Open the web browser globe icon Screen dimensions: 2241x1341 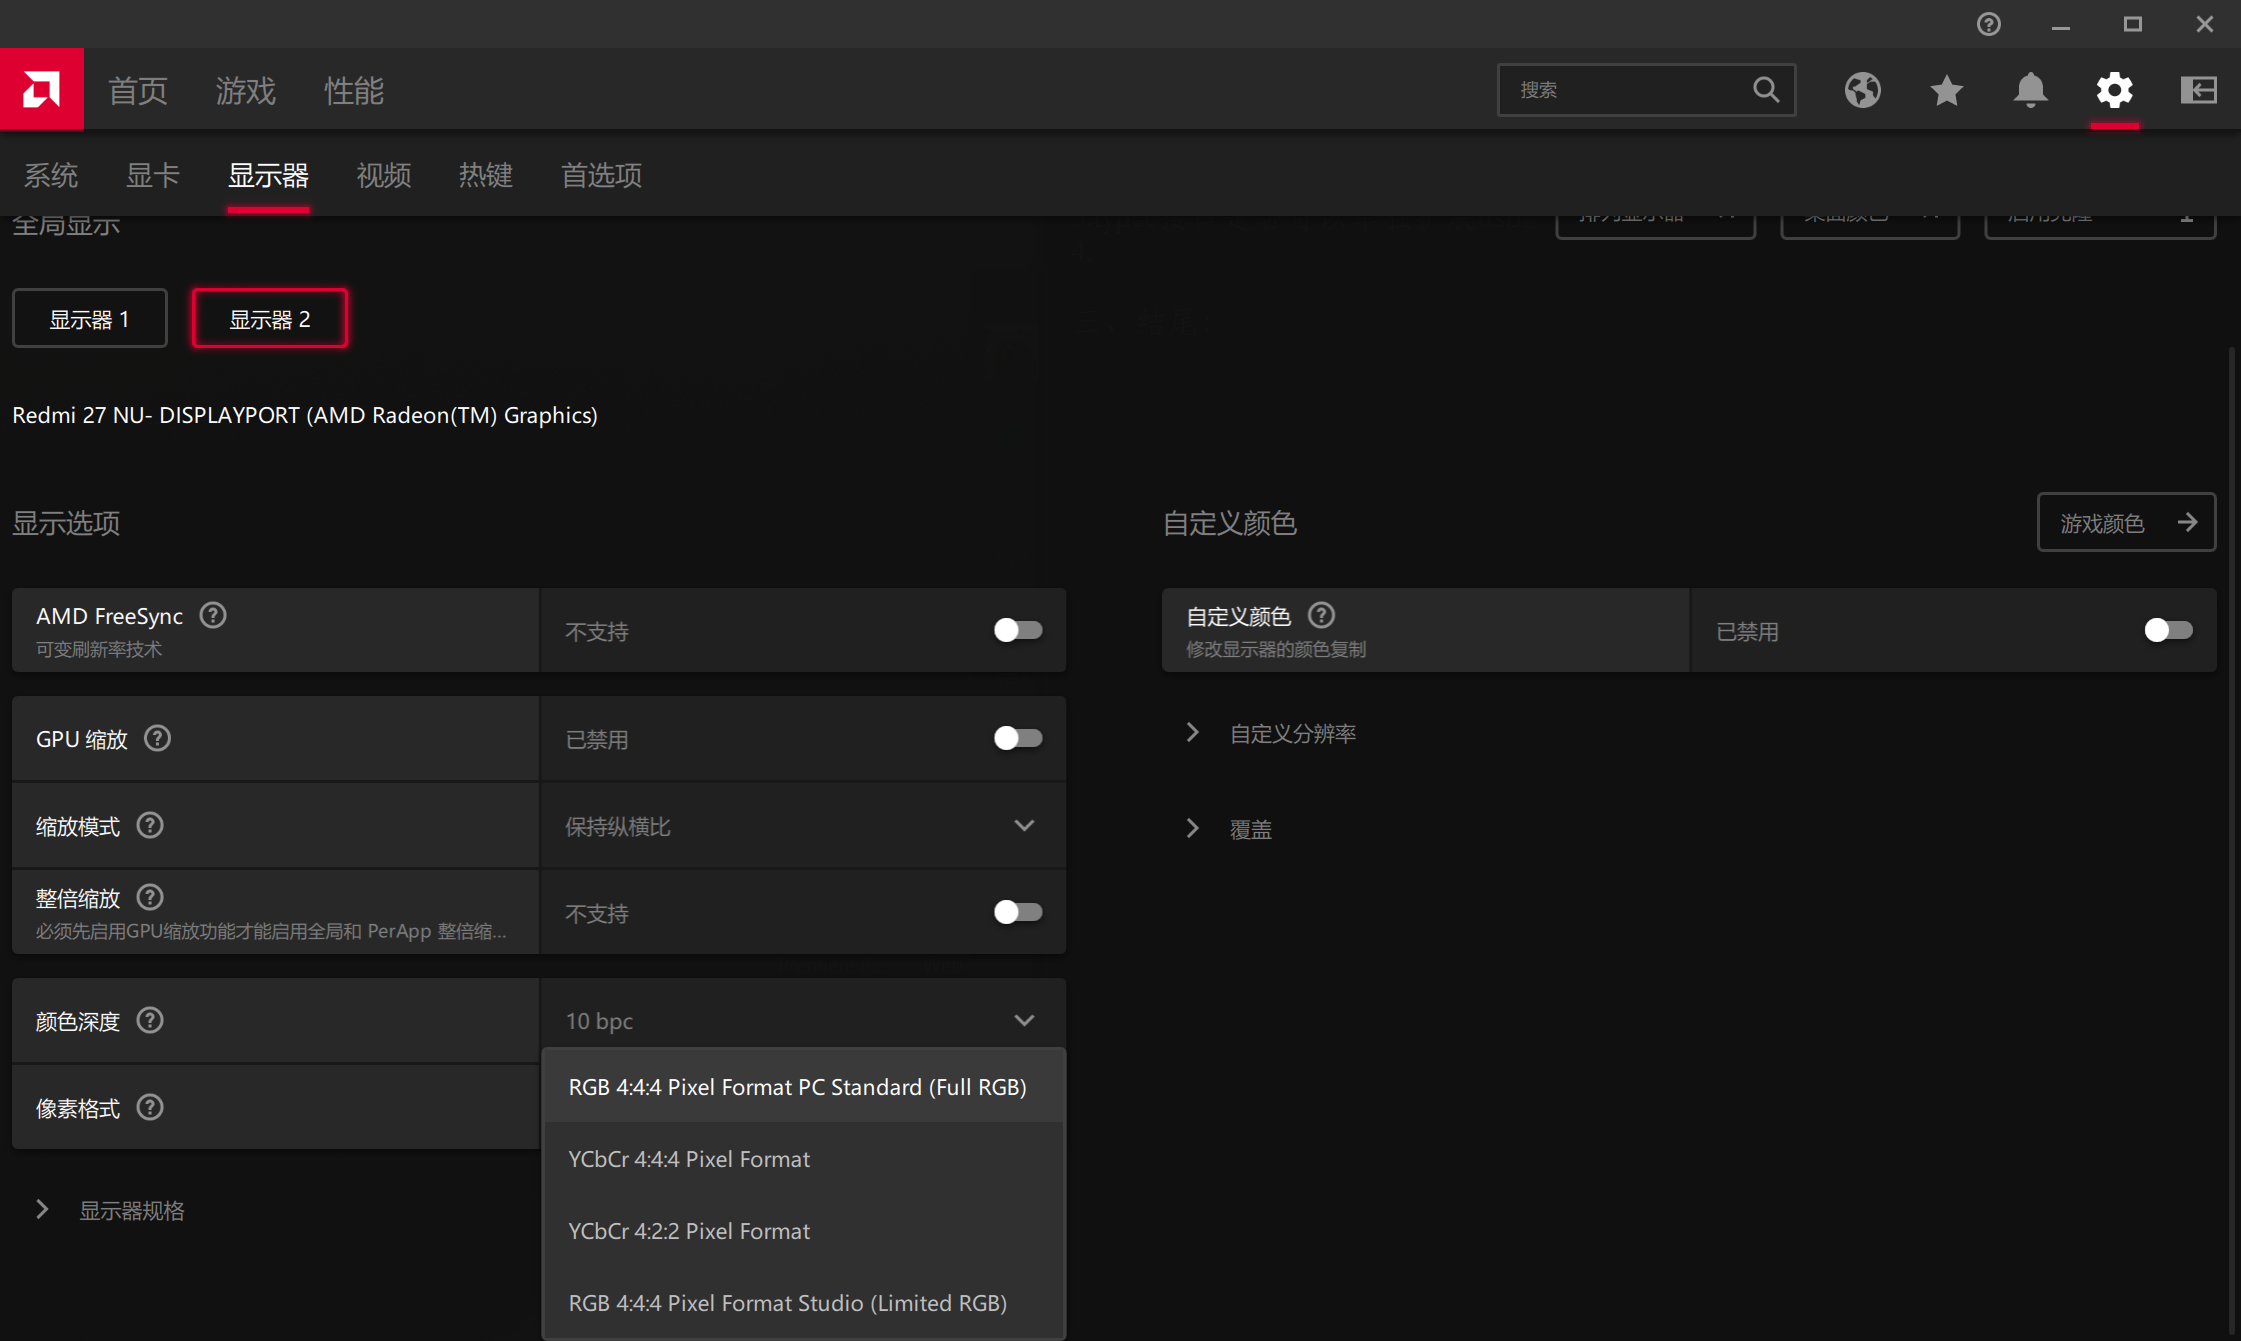(1862, 90)
